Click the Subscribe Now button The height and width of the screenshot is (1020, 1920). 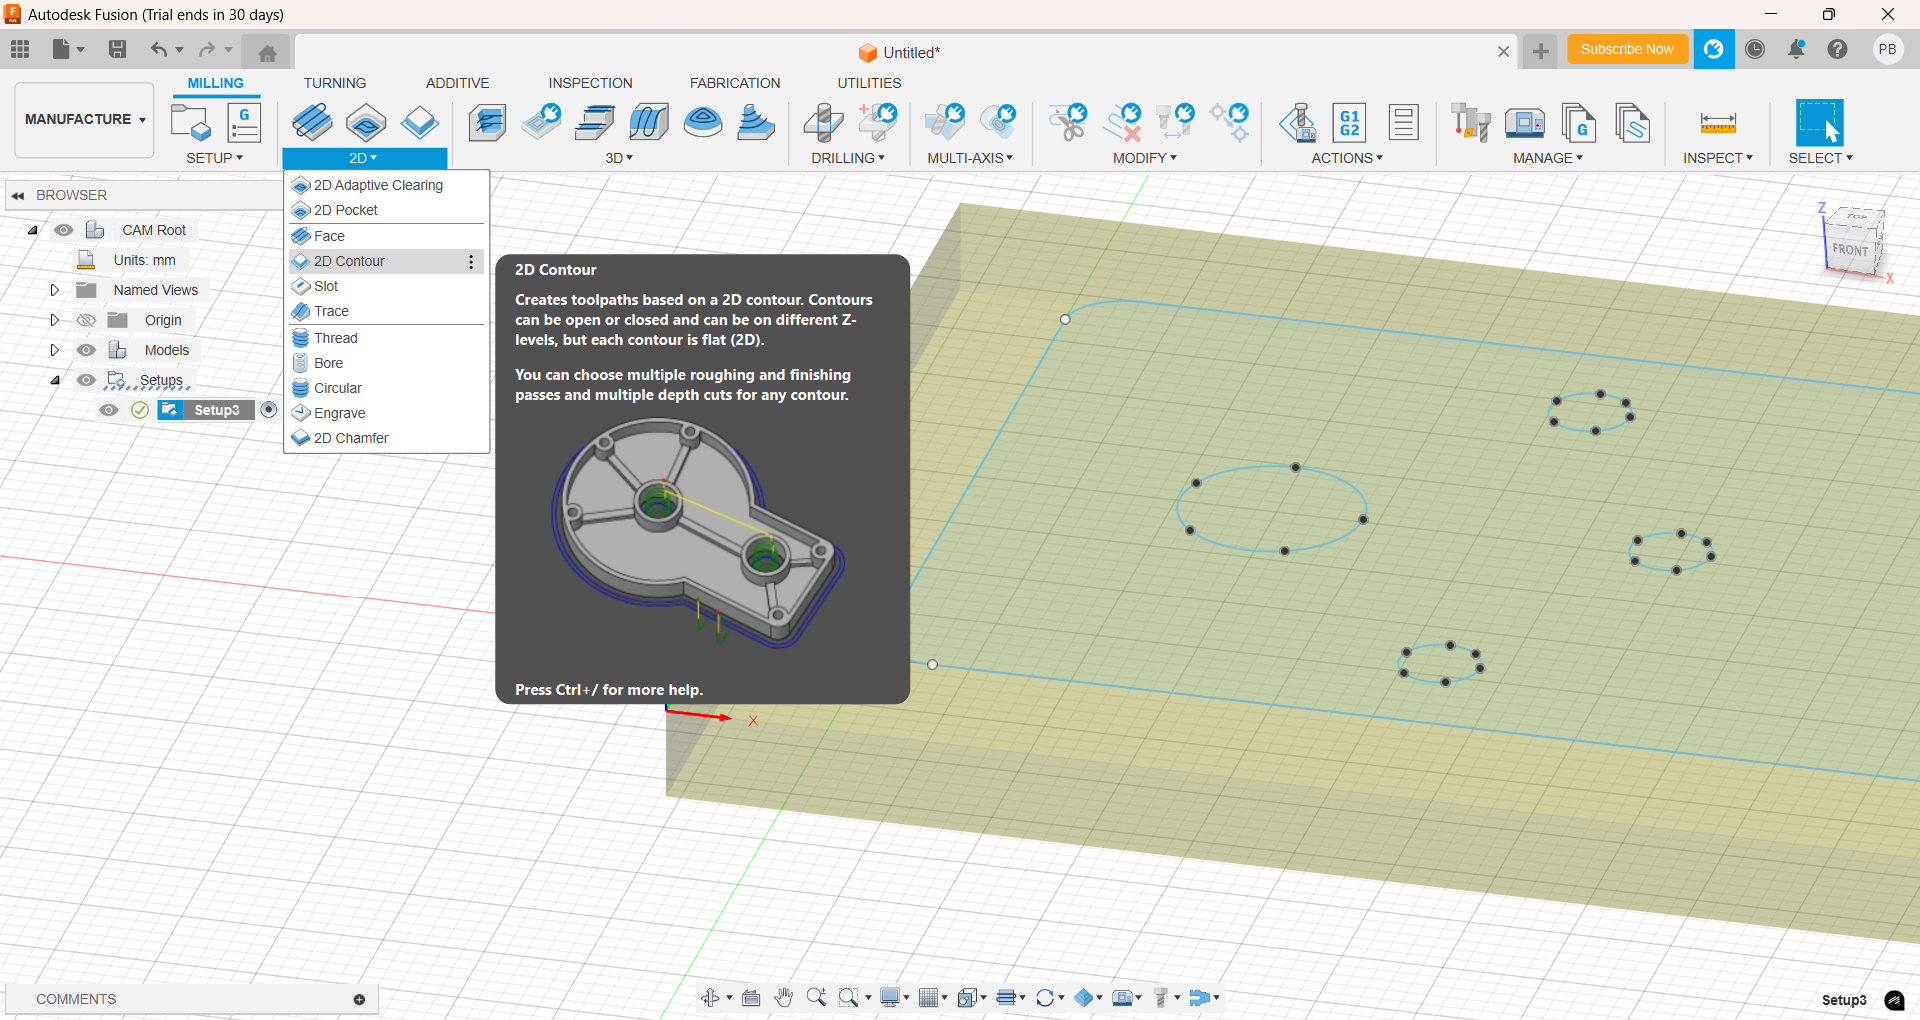pyautogui.click(x=1627, y=49)
